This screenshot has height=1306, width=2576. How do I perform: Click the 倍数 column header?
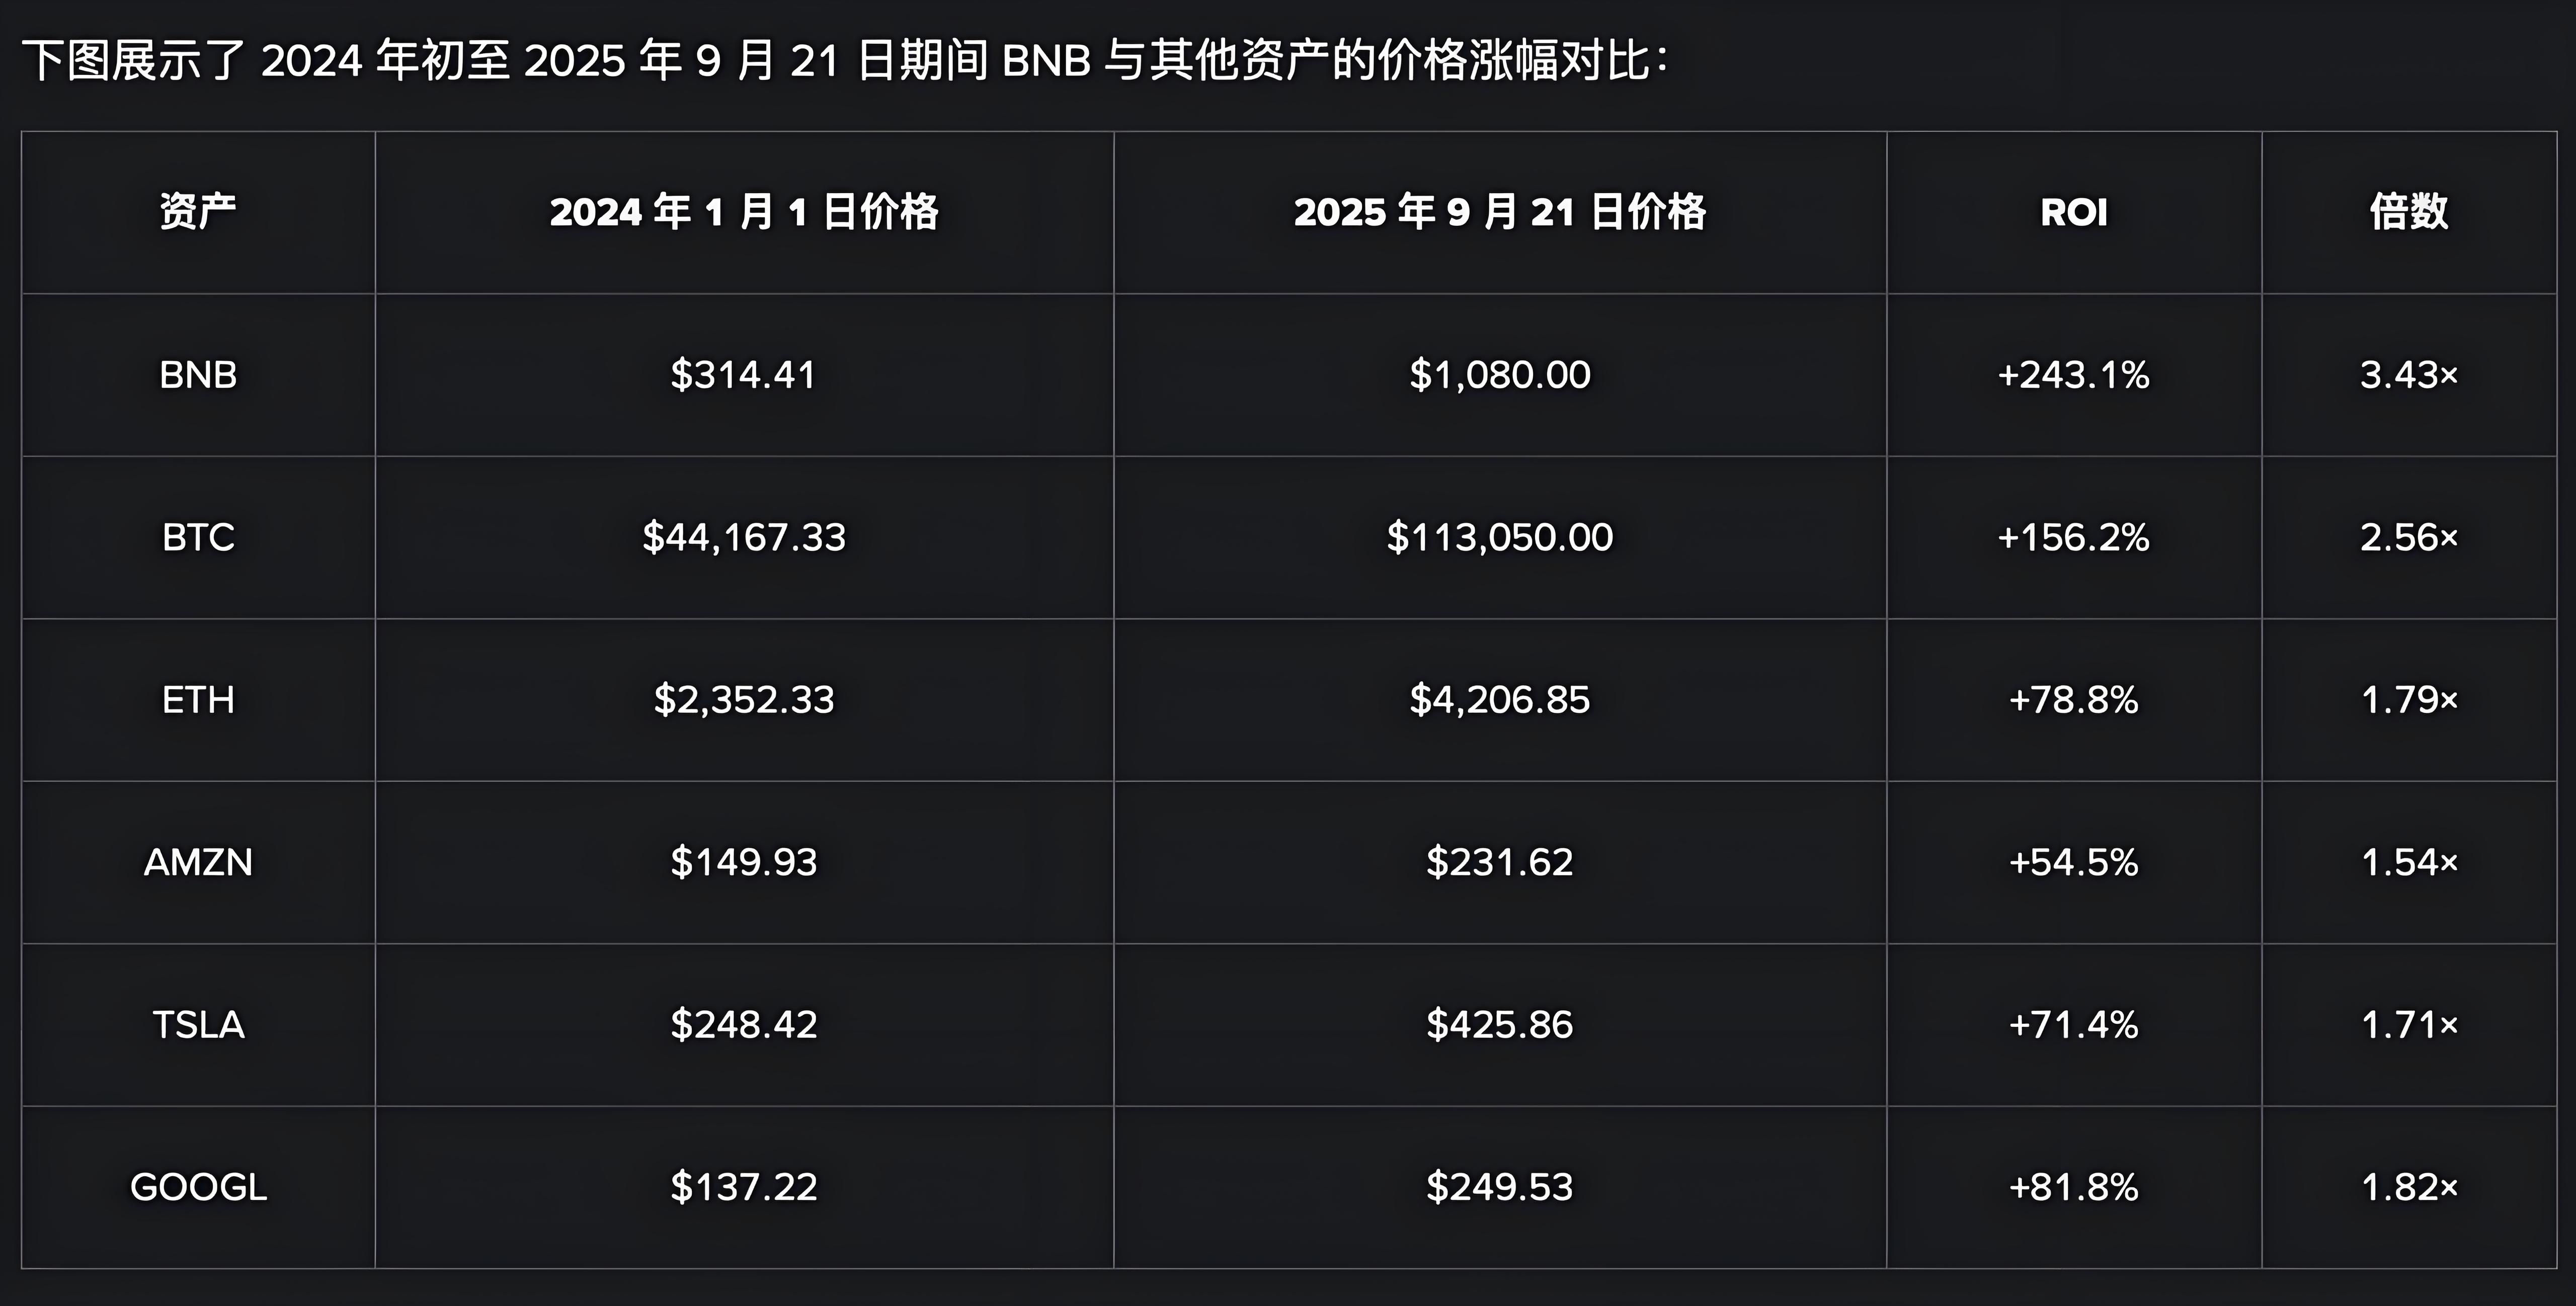click(x=2408, y=212)
